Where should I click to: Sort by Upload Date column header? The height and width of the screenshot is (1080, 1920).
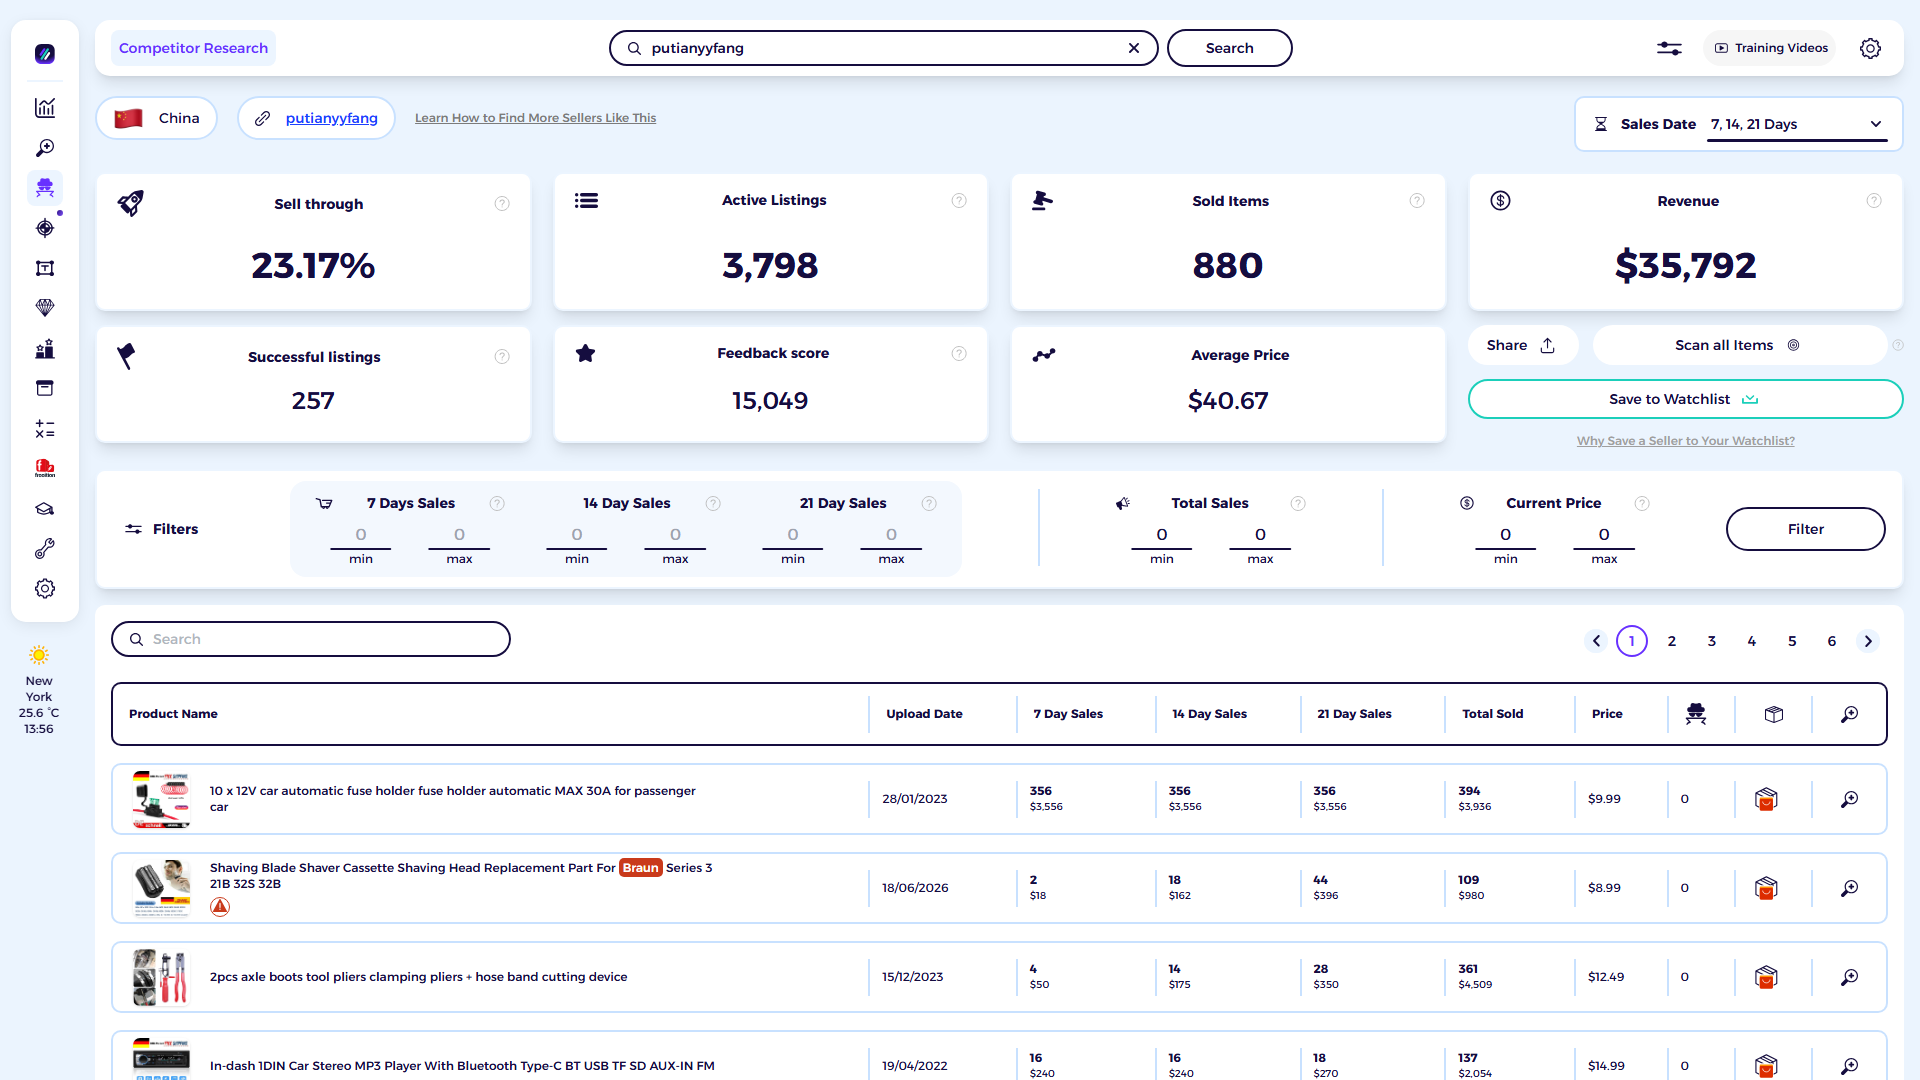[x=924, y=714]
